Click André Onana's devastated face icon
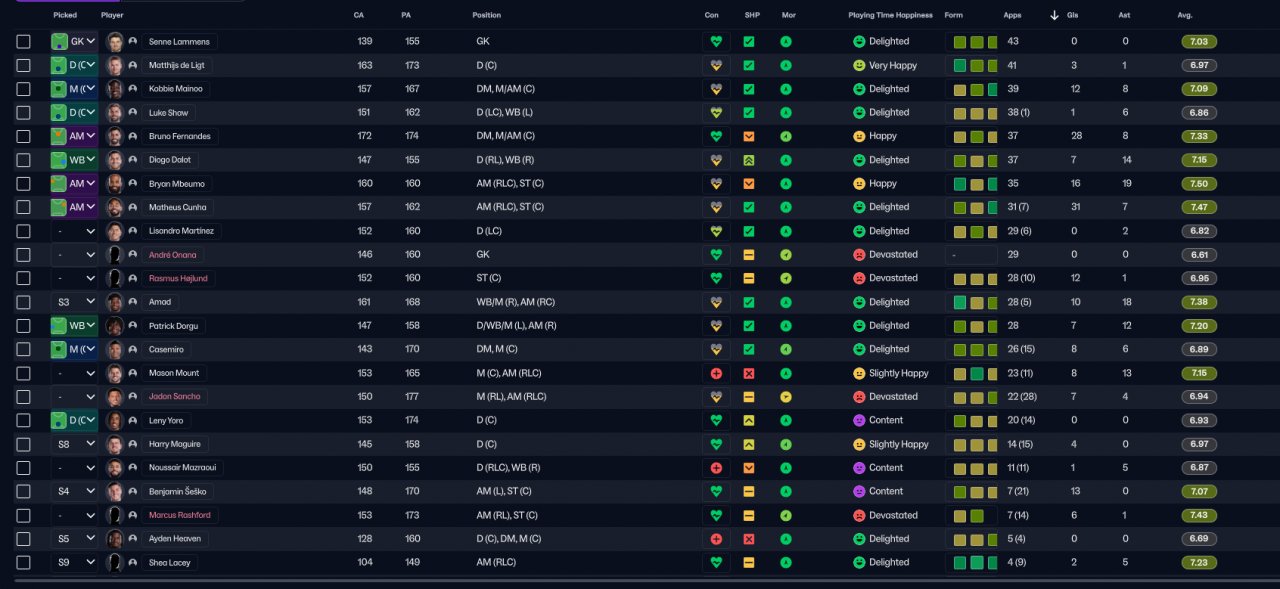1280x589 pixels. (859, 255)
